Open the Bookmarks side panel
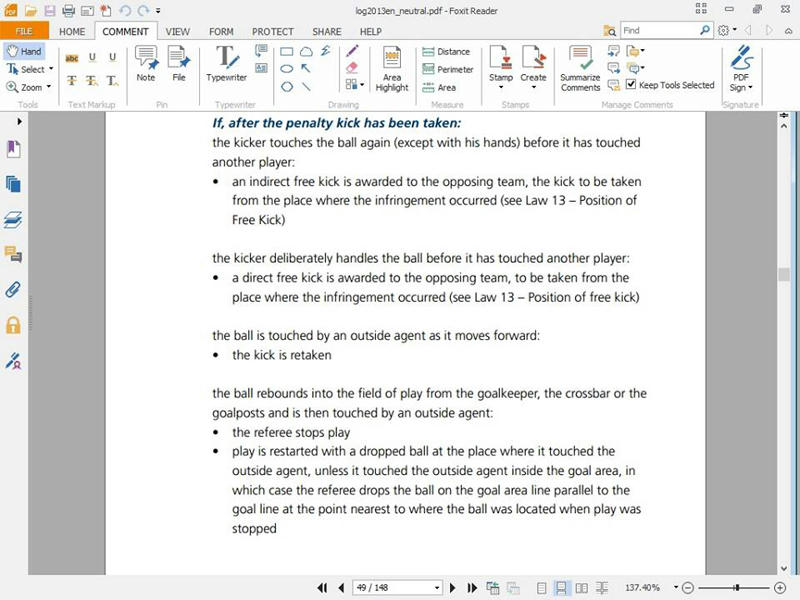The image size is (800, 600). tap(13, 149)
